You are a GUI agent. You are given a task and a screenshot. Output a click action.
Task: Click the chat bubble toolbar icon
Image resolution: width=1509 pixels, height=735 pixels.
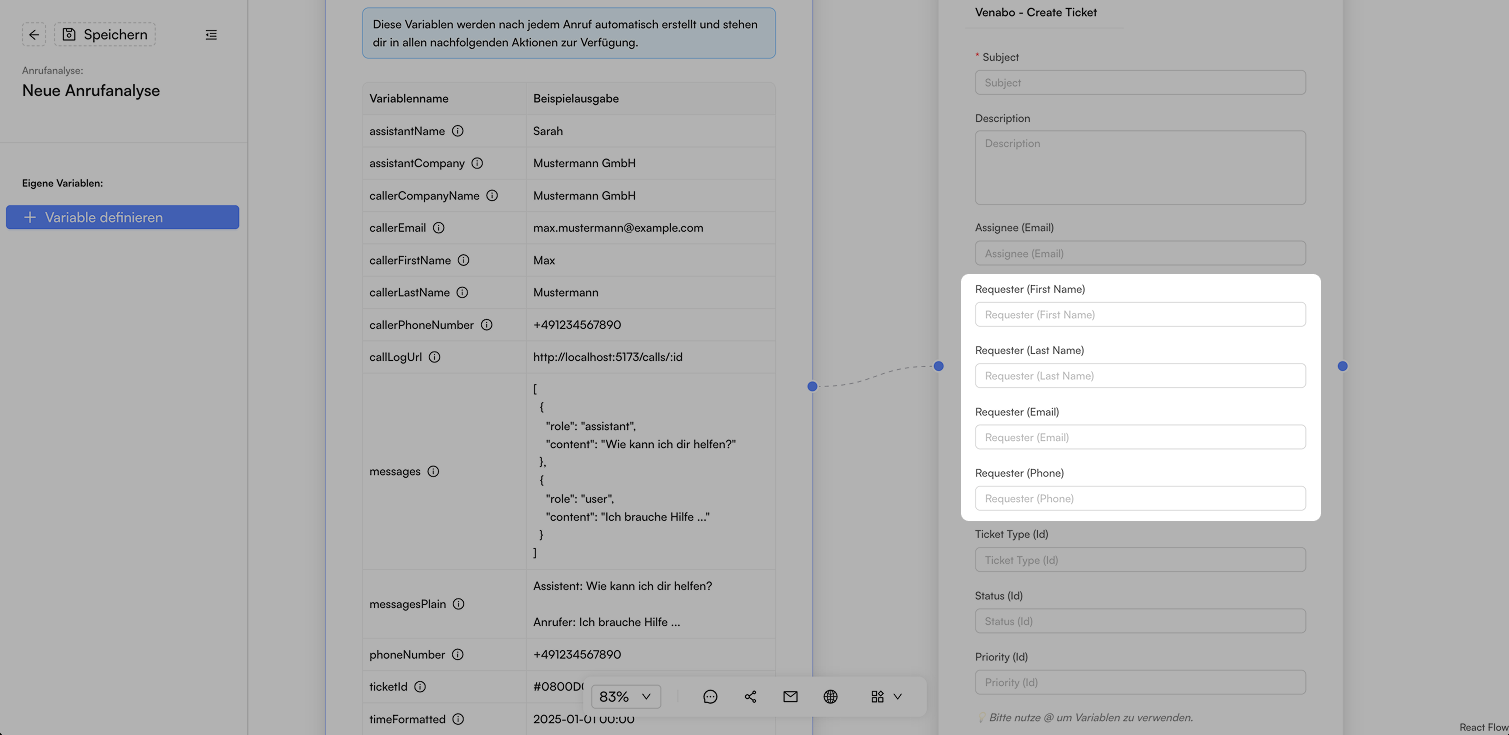coord(710,697)
